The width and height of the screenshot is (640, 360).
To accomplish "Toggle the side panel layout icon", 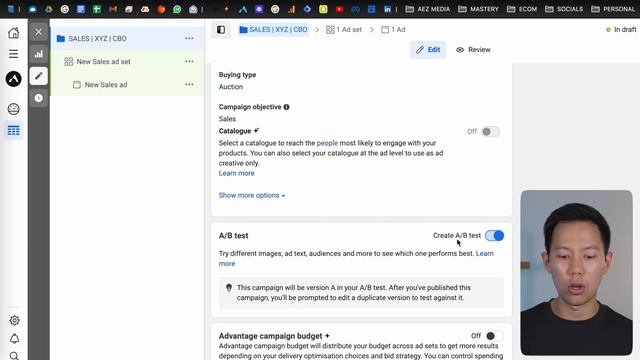I will pos(221,30).
